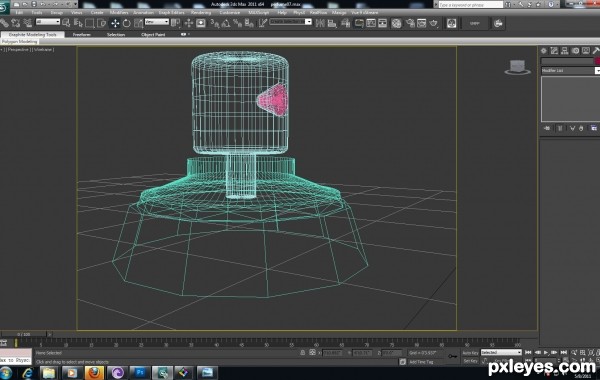Open Edit Named Selection Sets
This screenshot has height=380, width=600.
(x=262, y=23)
